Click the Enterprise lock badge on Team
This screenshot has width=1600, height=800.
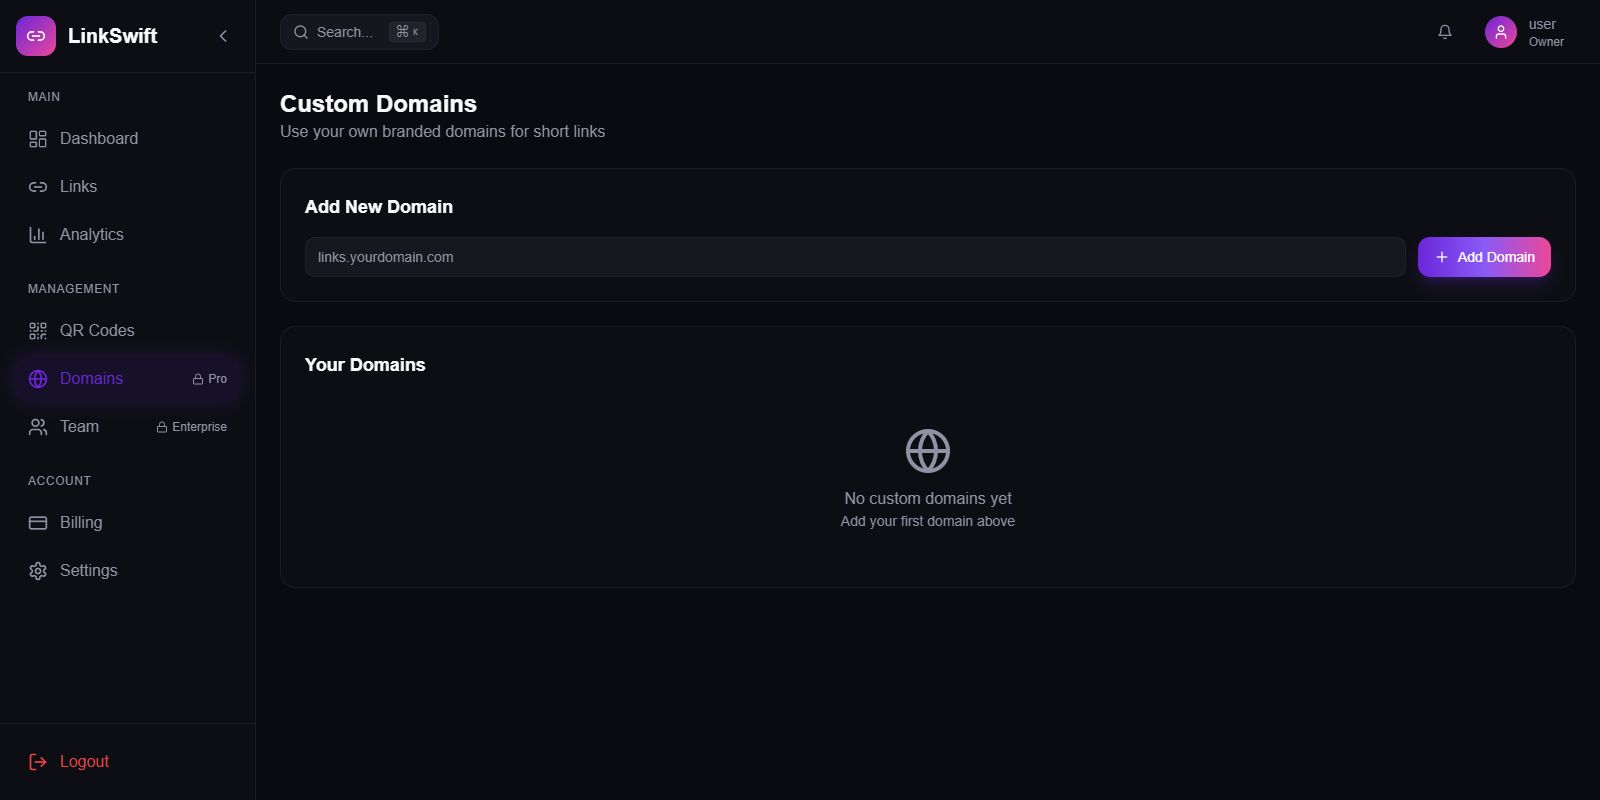tap(192, 427)
